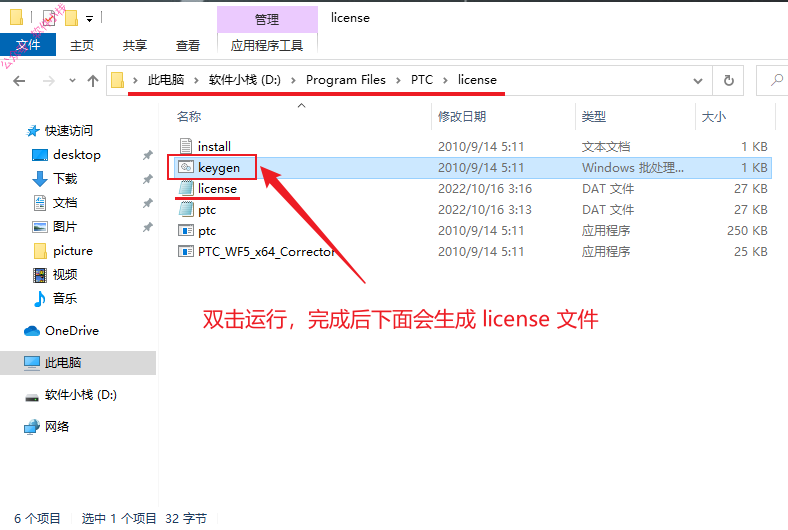
Task: Click the license breadcrumb at path end
Action: 477,80
